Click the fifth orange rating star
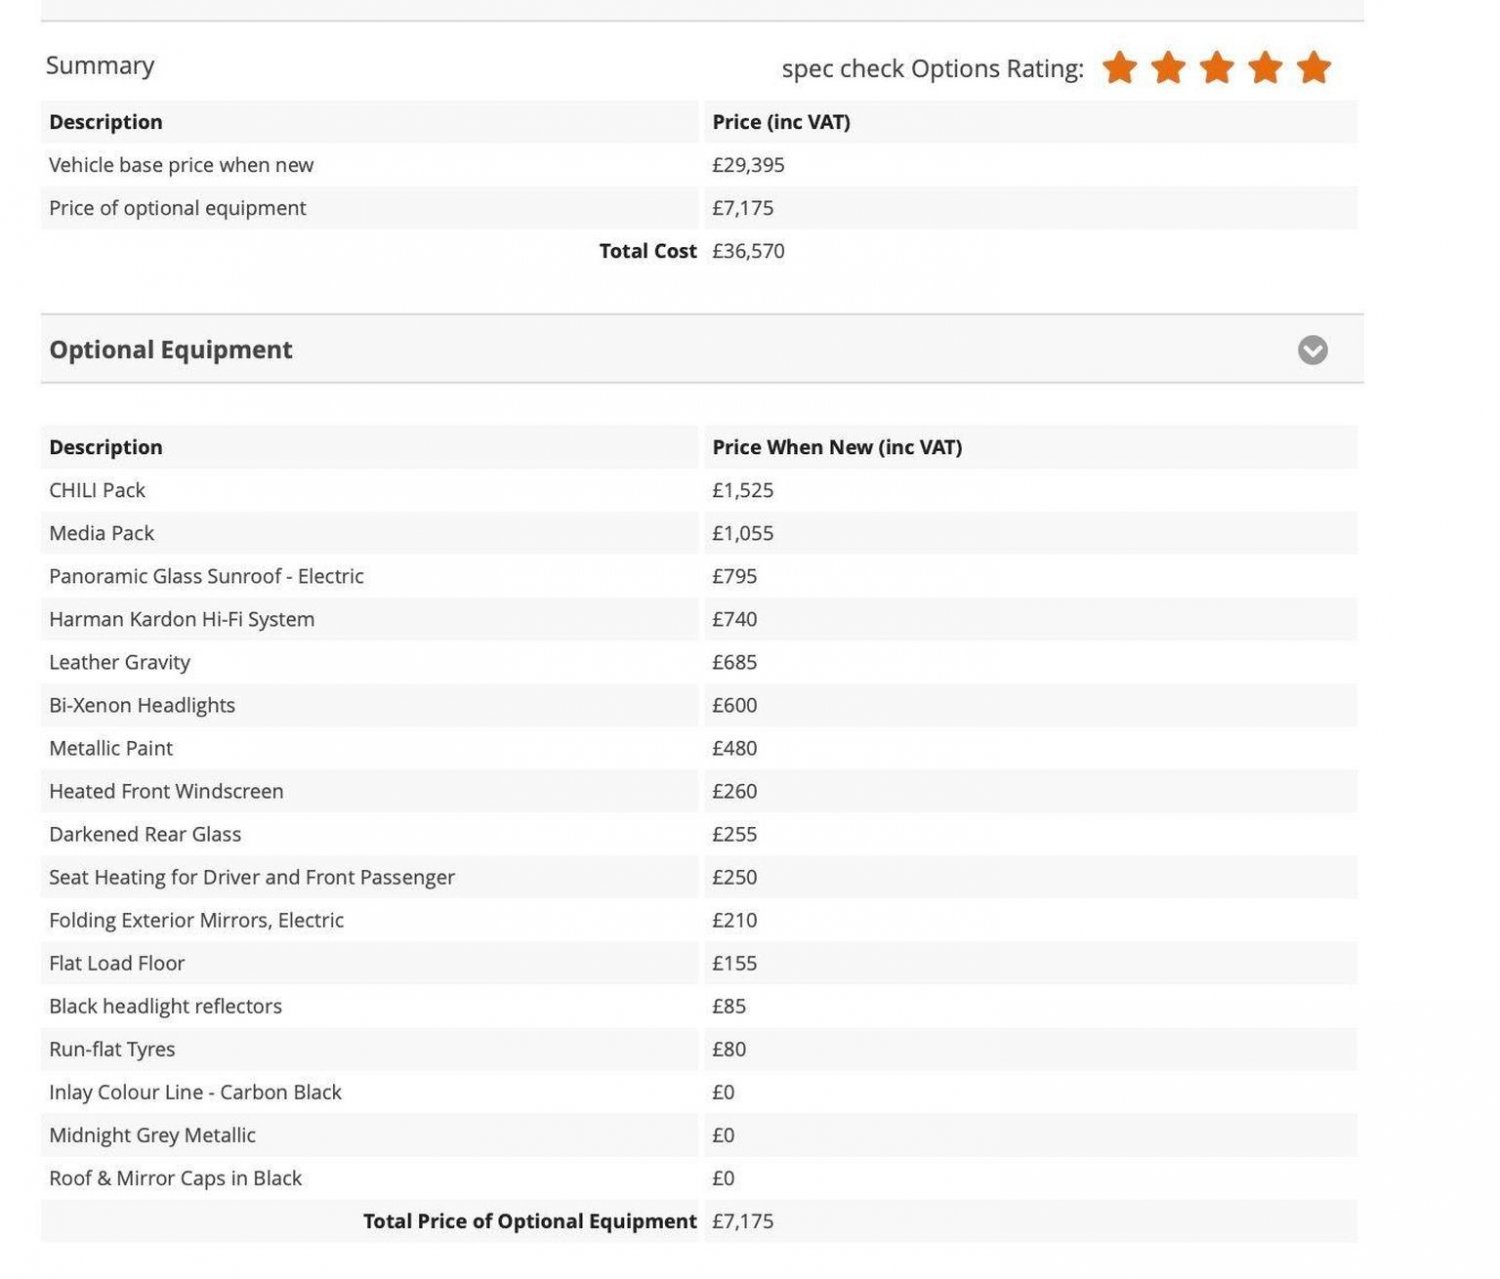The image size is (1500, 1279). [x=1314, y=68]
